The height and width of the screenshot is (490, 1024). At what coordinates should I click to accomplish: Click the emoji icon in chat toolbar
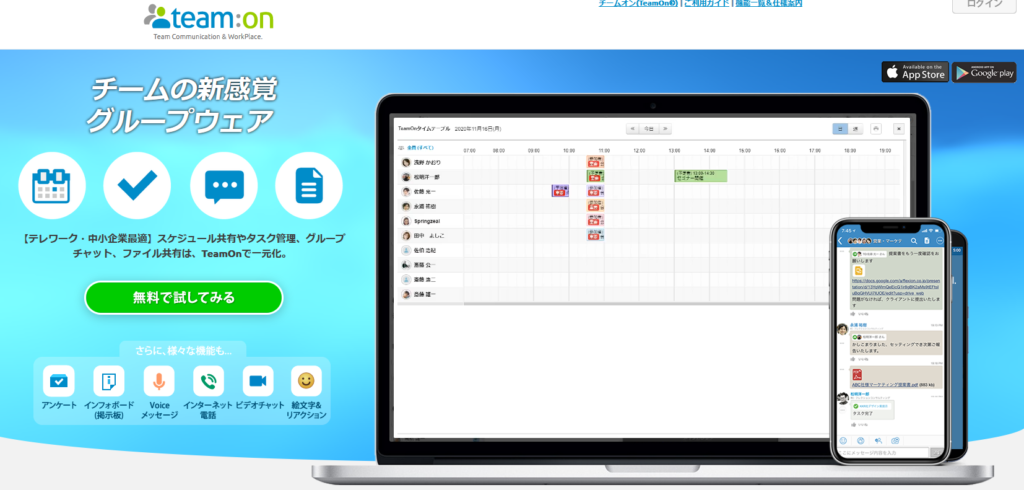pos(843,441)
